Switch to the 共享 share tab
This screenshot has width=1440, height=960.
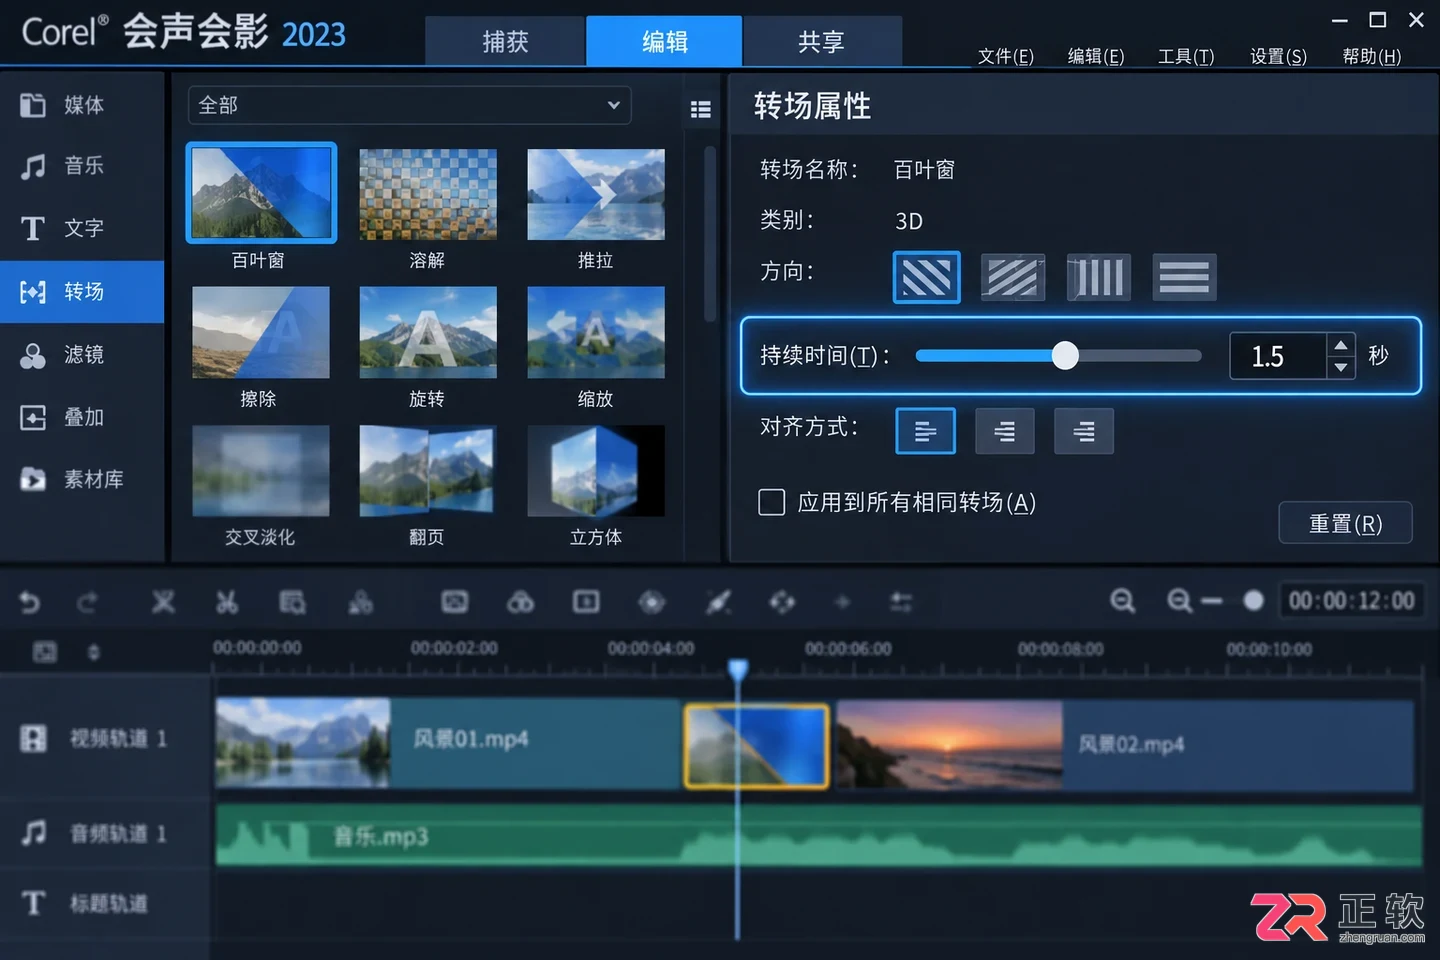[822, 41]
